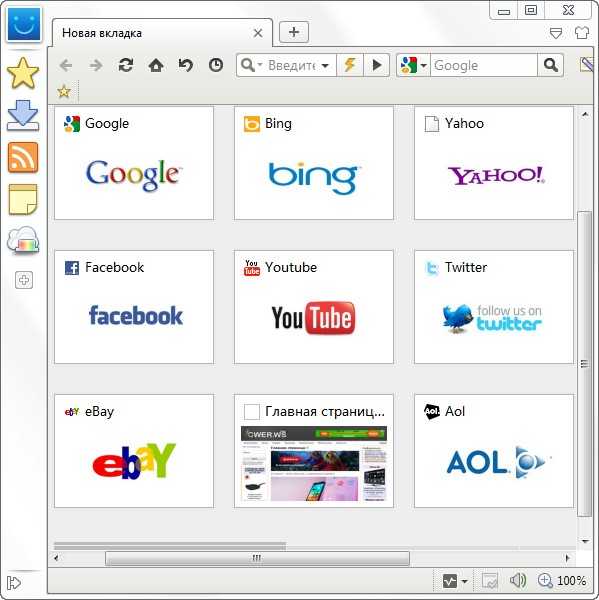
Task: Open the Facebook quick access tile
Action: click(x=134, y=307)
